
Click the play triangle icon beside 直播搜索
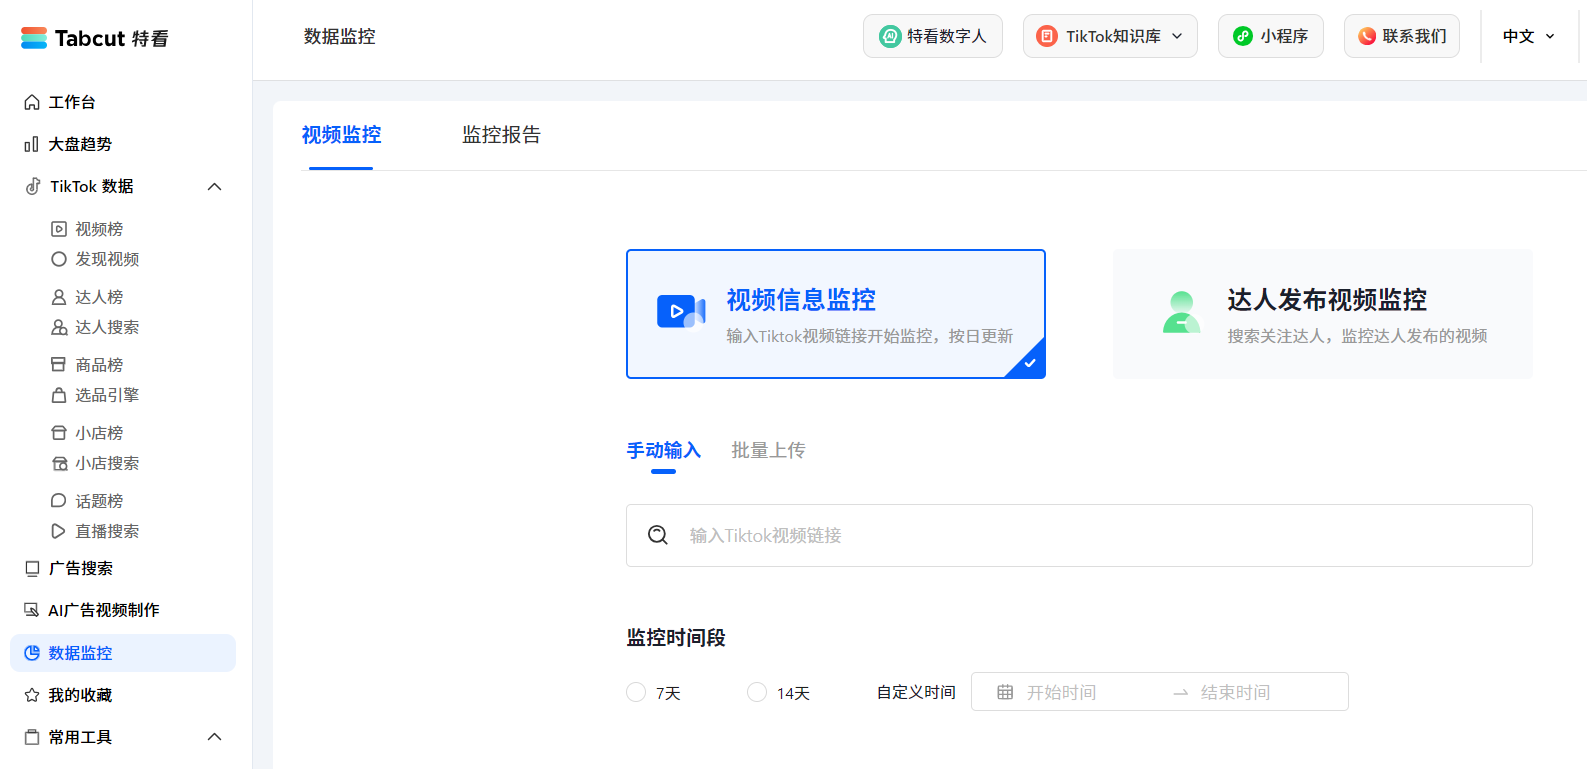click(x=59, y=531)
